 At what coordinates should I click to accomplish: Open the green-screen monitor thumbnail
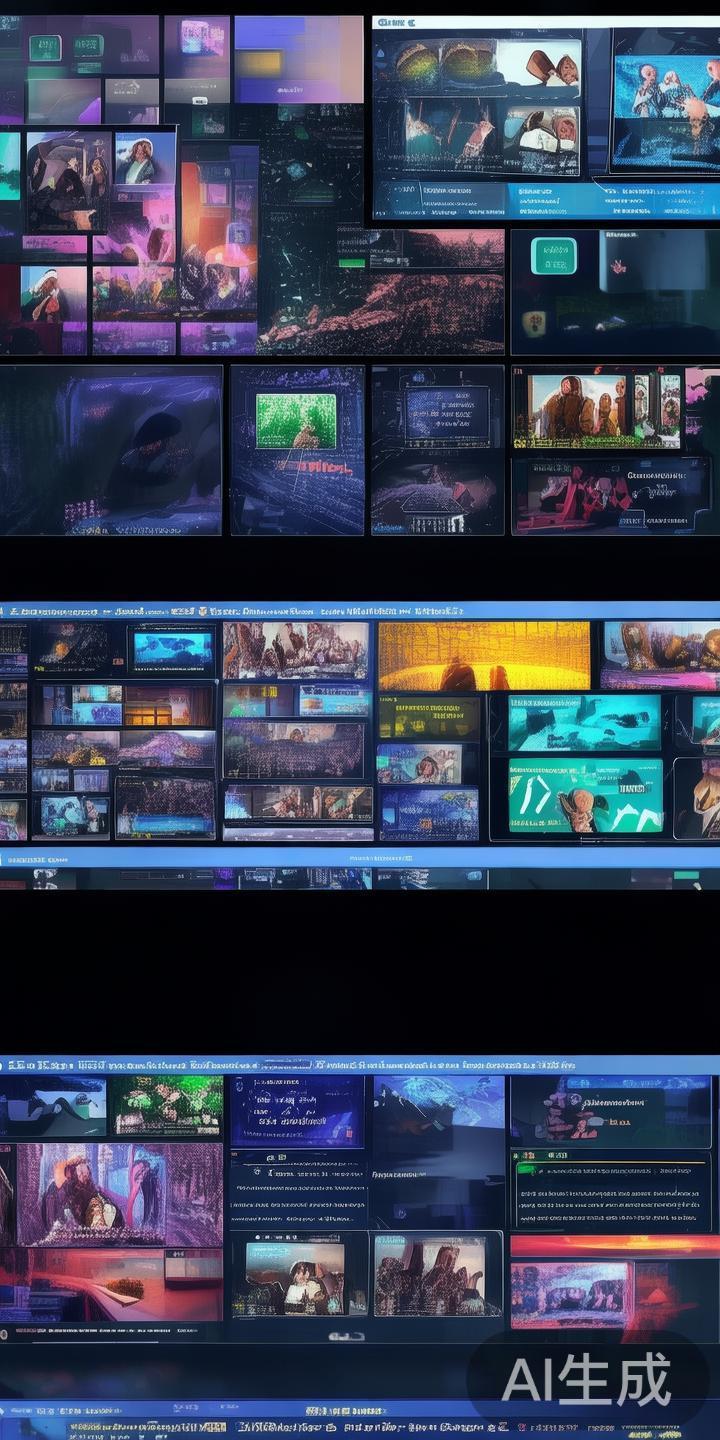click(x=296, y=420)
